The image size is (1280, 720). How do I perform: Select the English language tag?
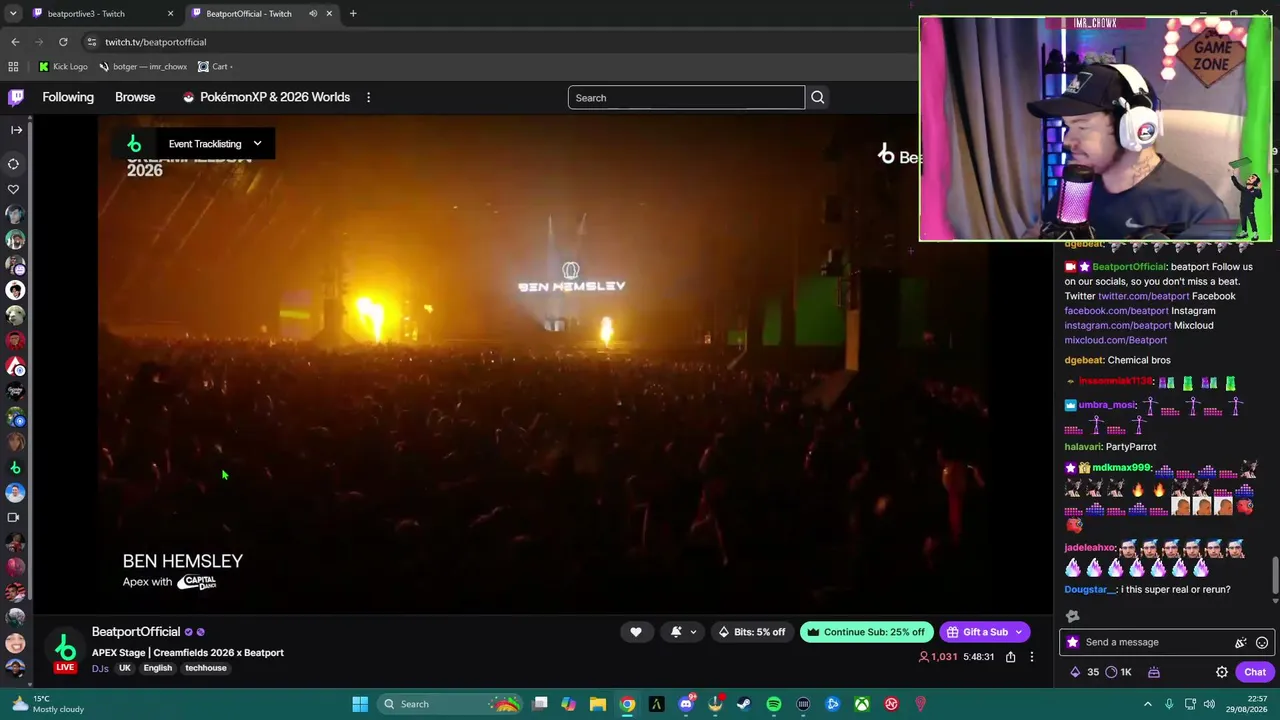coord(157,668)
